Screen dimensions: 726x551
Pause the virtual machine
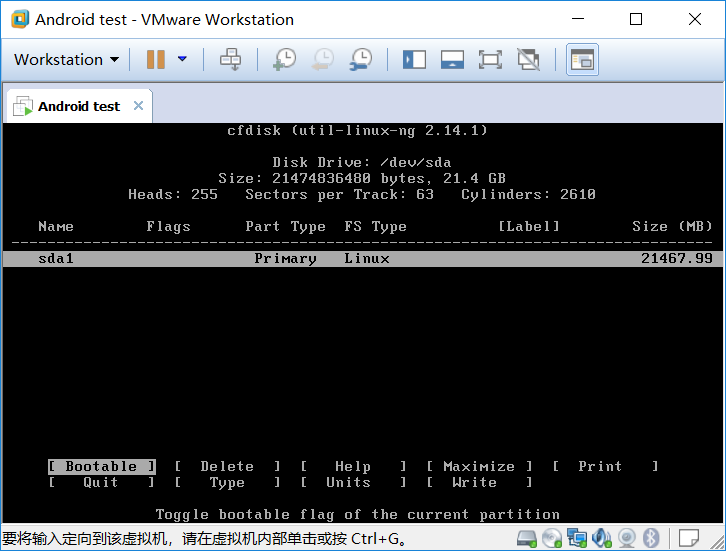156,60
